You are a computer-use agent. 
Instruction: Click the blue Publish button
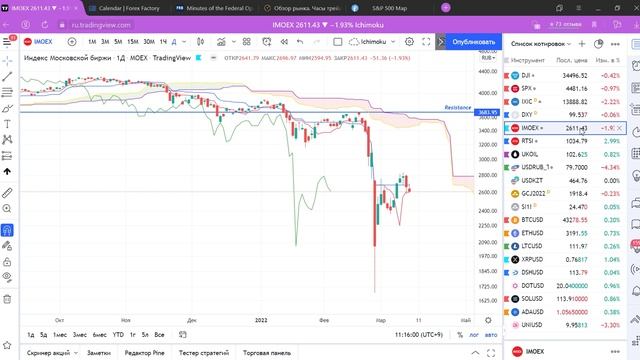[473, 42]
